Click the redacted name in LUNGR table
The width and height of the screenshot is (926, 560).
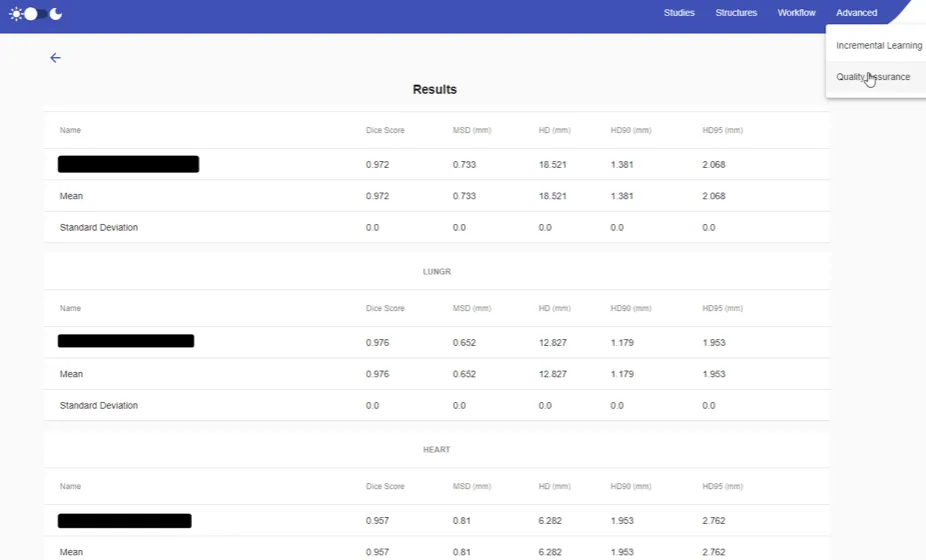[126, 341]
